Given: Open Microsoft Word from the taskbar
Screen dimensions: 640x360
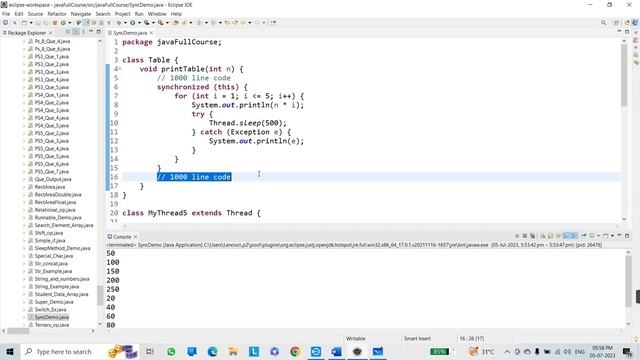Looking at the screenshot, I should [x=336, y=351].
